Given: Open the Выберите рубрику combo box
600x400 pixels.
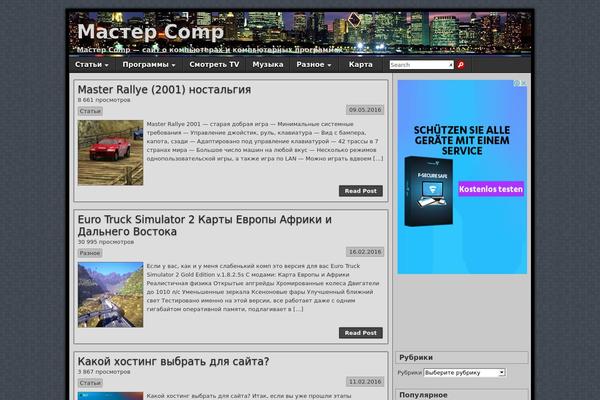Looking at the screenshot, I should click(x=465, y=372).
